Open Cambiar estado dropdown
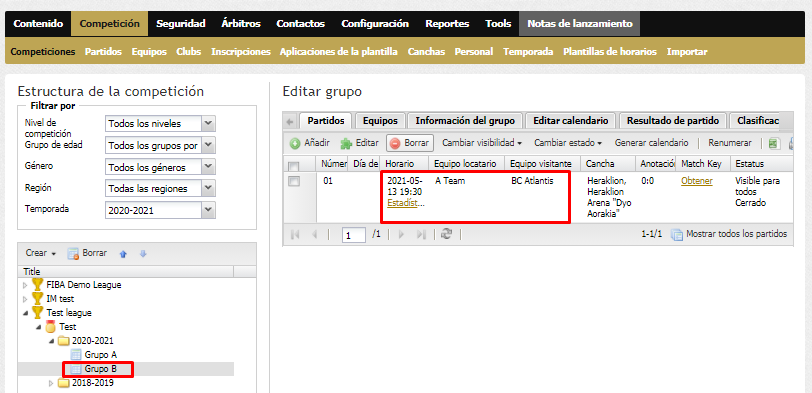 (x=568, y=142)
